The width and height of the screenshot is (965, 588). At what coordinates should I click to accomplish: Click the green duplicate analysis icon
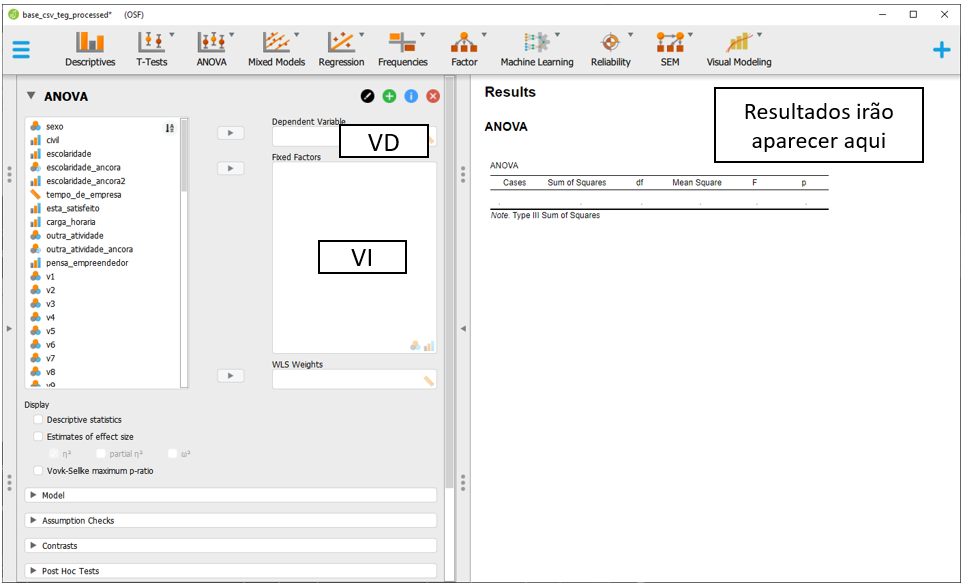389,96
